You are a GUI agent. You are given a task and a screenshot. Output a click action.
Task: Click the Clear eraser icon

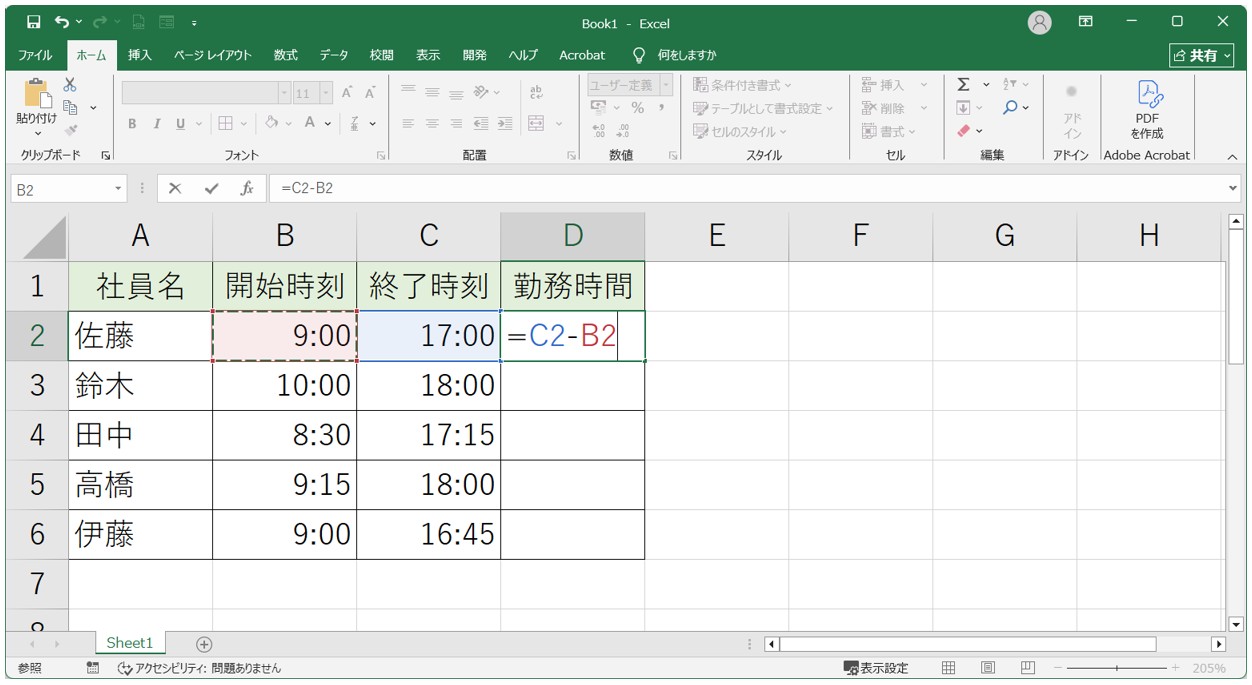click(x=963, y=130)
